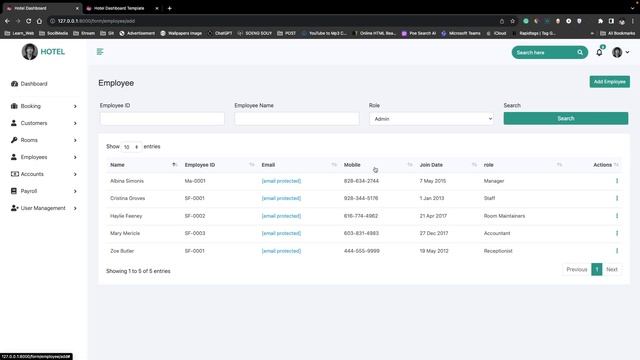Open actions menu for Zoe Butler
This screenshot has width=640, height=360.
pyautogui.click(x=617, y=251)
